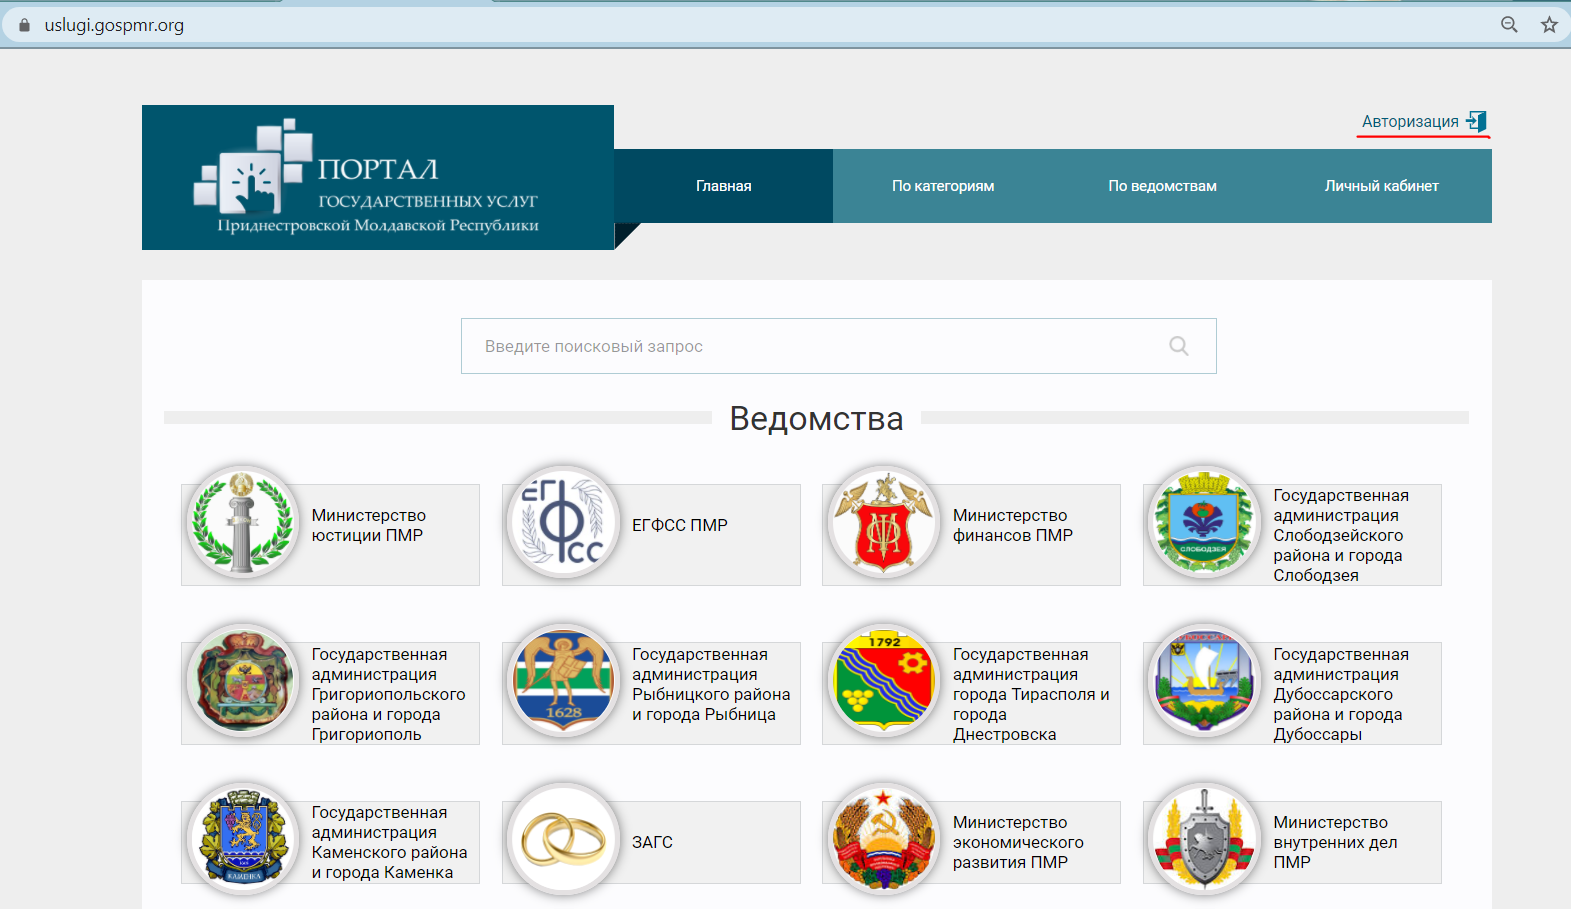This screenshot has width=1571, height=909.
Task: Open the Главная tab
Action: pyautogui.click(x=724, y=186)
